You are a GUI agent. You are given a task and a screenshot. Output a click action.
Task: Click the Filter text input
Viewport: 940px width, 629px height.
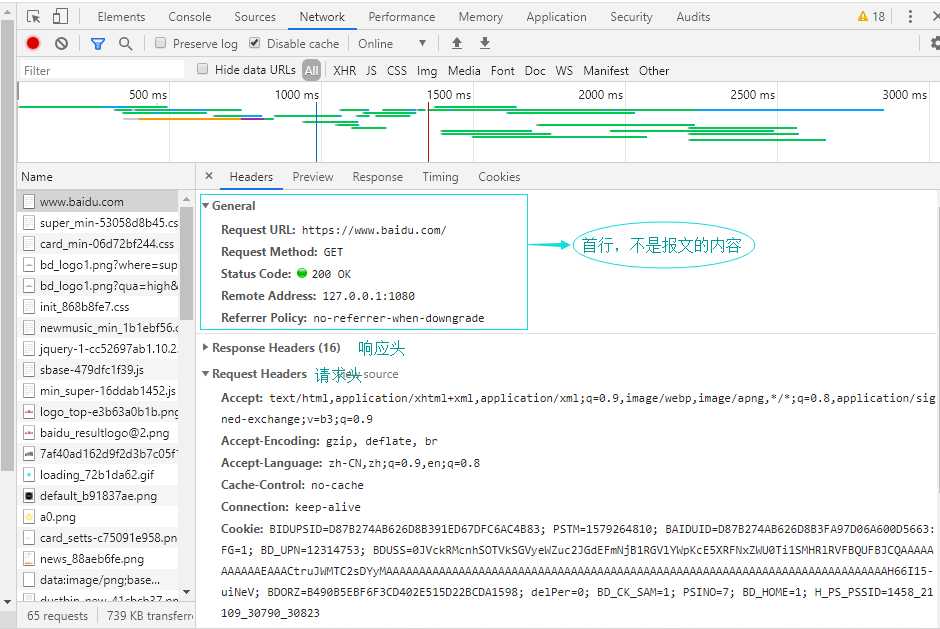click(101, 70)
